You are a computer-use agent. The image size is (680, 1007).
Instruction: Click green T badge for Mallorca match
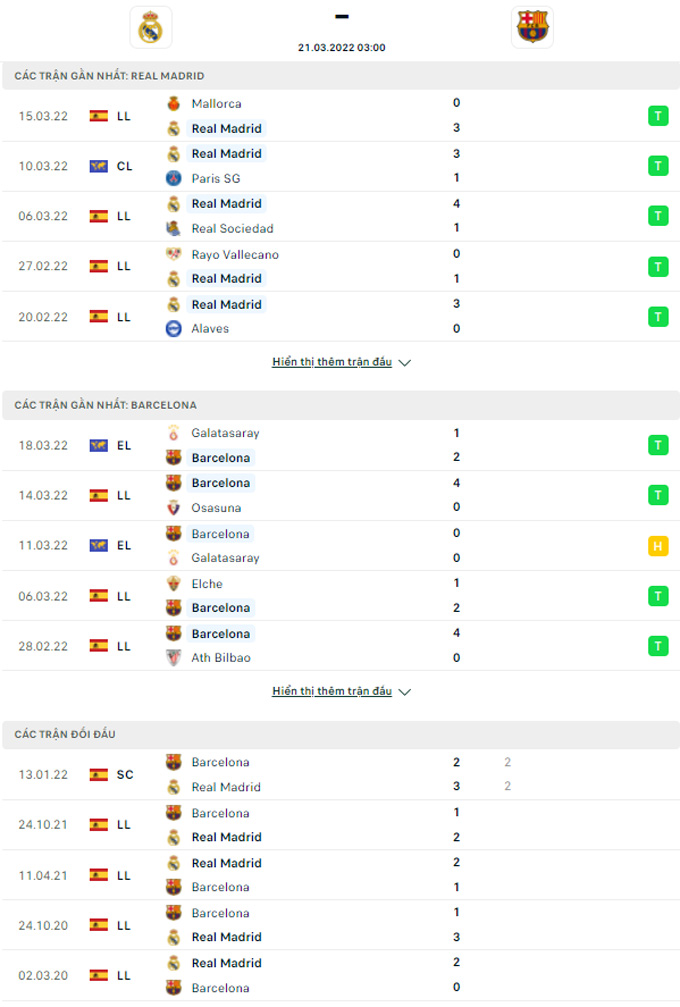[658, 116]
